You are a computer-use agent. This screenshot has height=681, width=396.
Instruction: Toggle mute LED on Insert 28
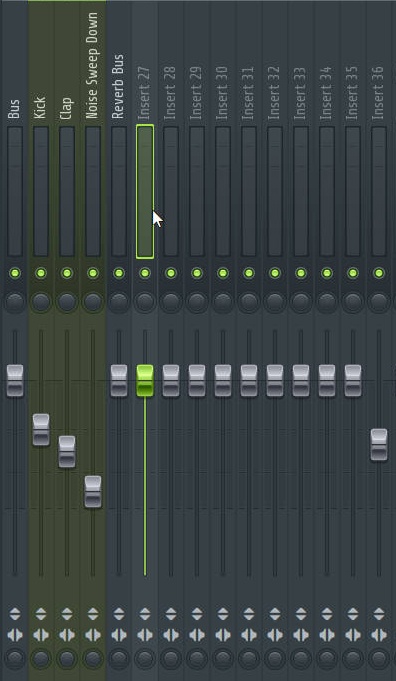pyautogui.click(x=171, y=273)
